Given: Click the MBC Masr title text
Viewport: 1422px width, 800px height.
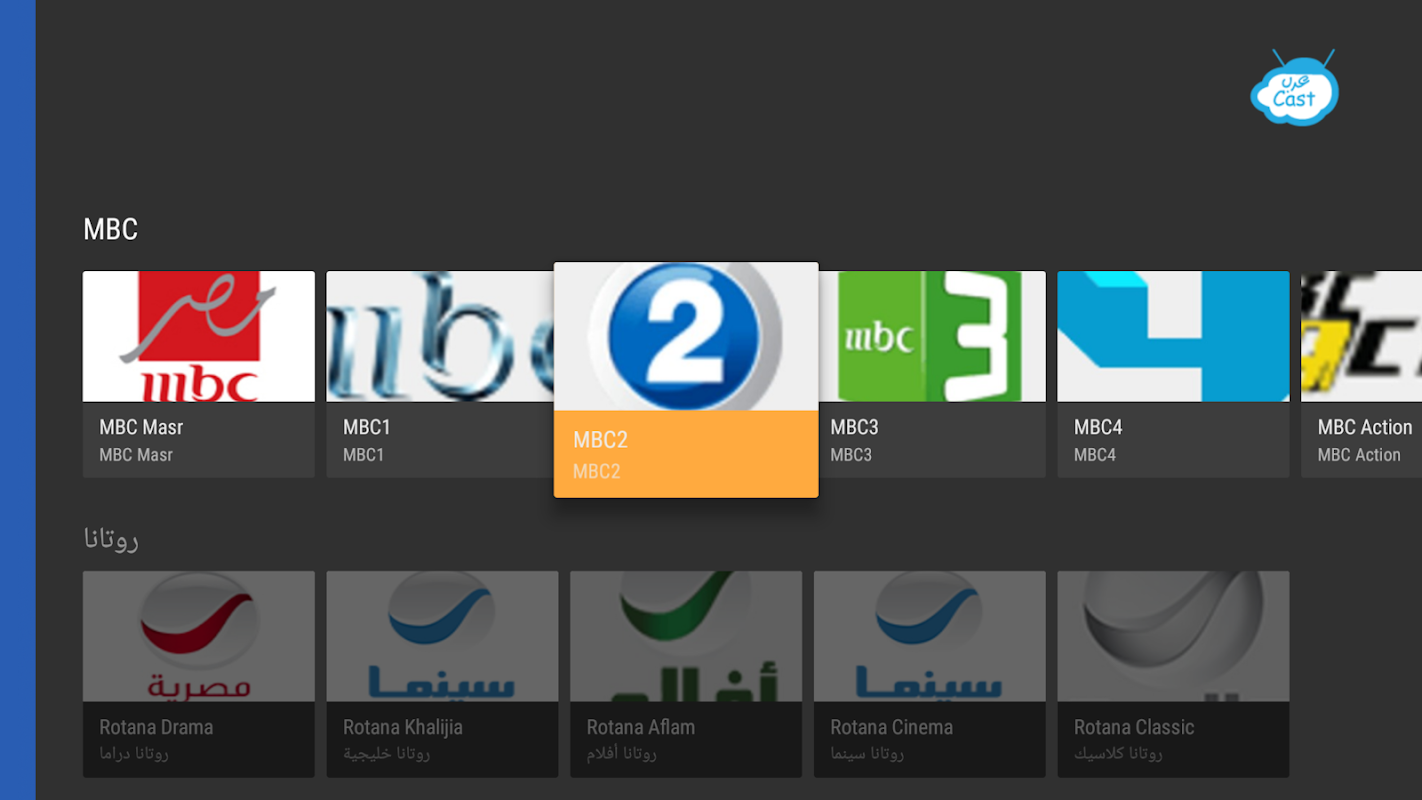Looking at the screenshot, I should pos(141,427).
